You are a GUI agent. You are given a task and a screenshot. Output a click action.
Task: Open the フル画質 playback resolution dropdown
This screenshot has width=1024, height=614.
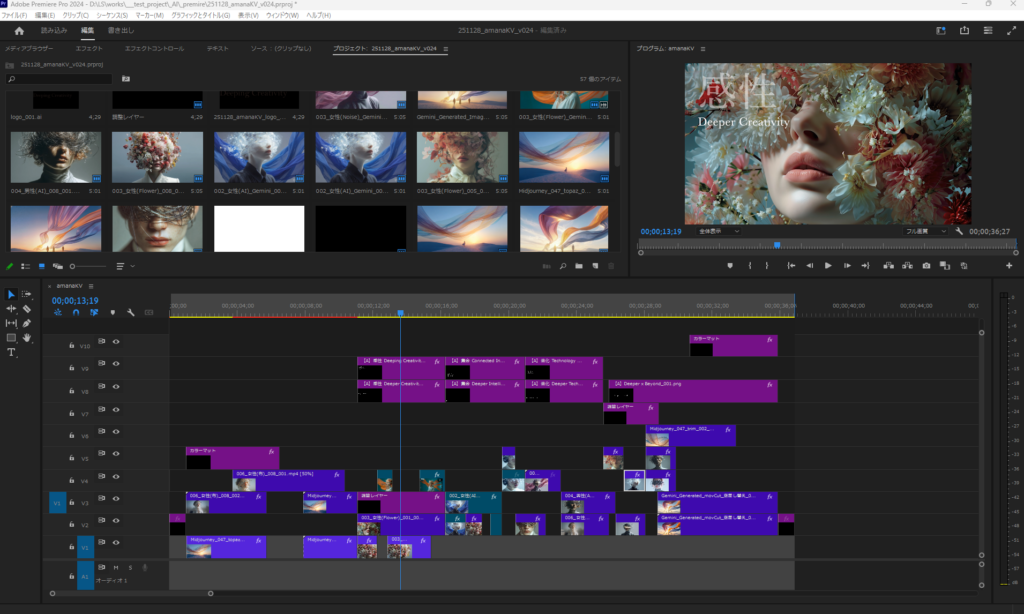pos(925,231)
